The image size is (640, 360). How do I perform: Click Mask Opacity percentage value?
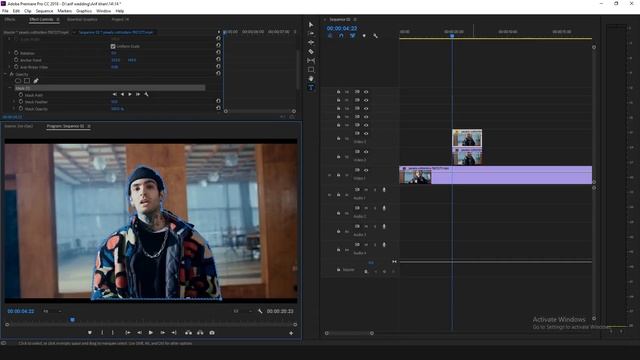click(118, 109)
